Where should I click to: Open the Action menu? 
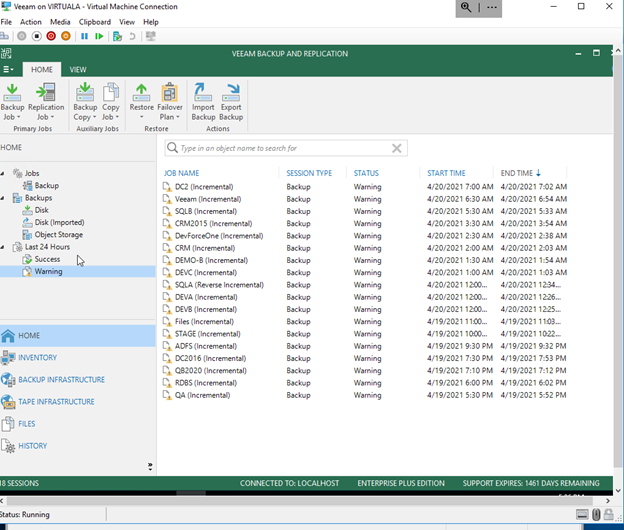click(31, 22)
